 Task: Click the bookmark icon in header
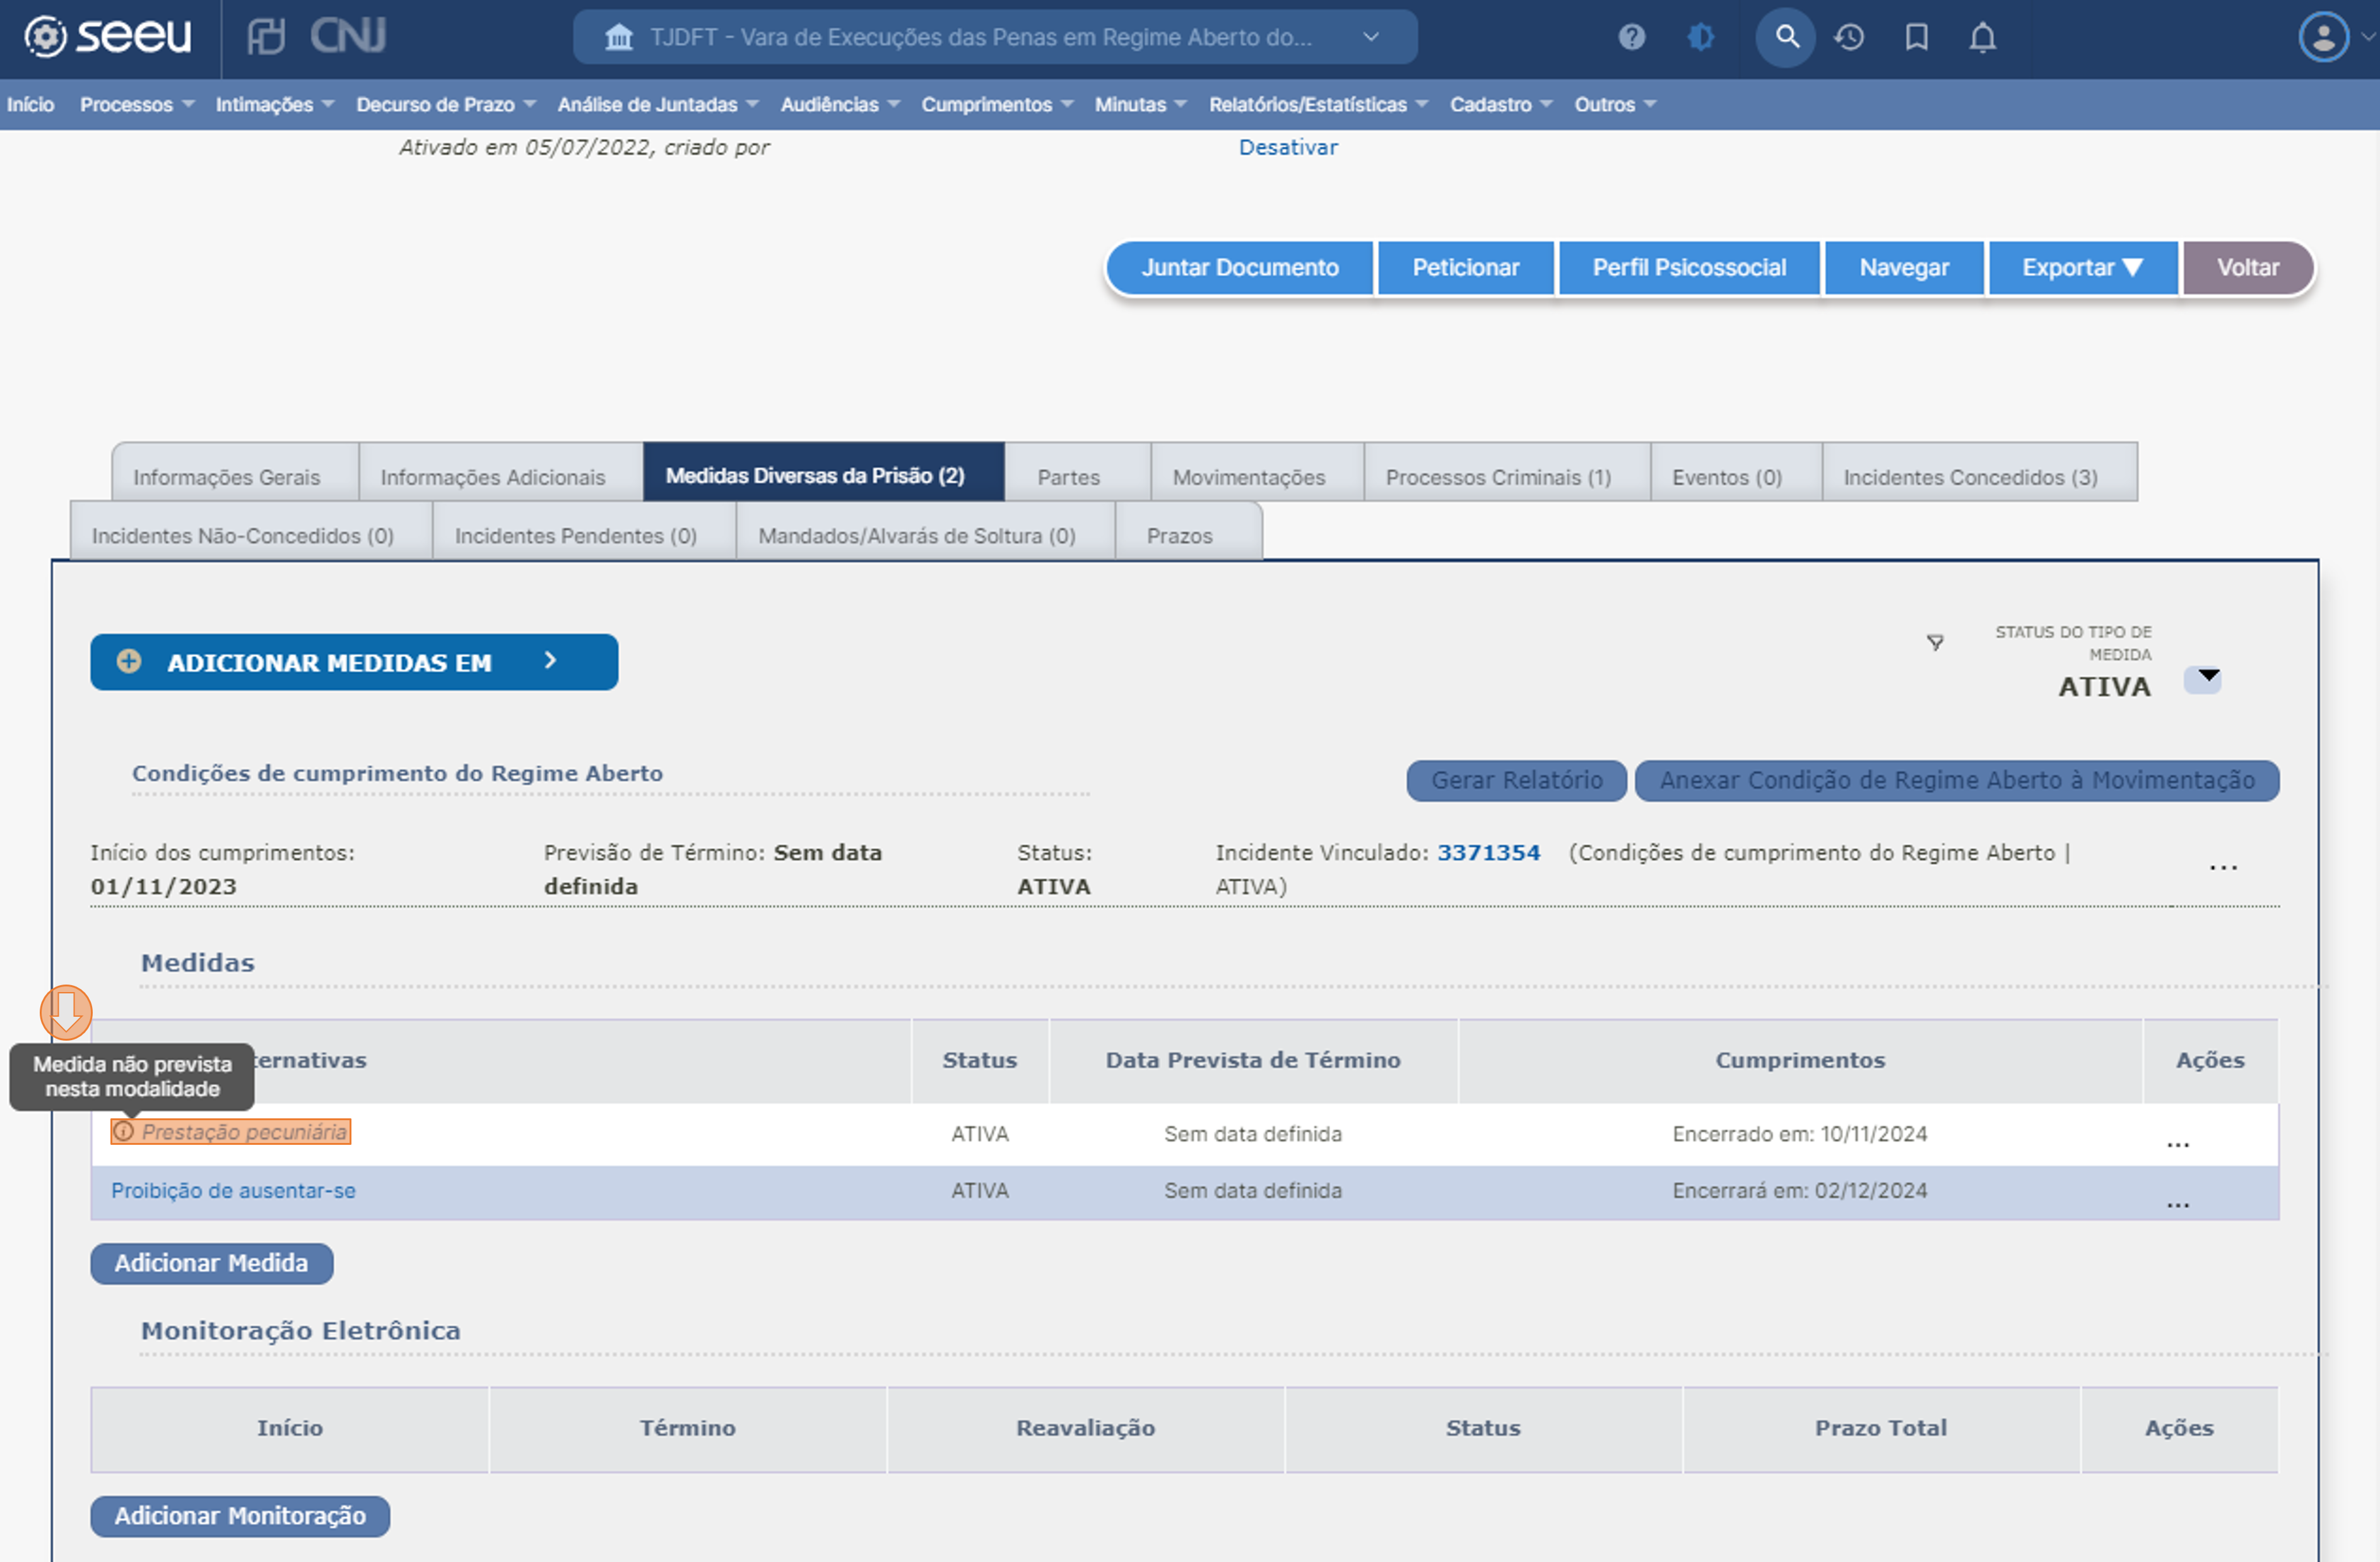(1916, 38)
